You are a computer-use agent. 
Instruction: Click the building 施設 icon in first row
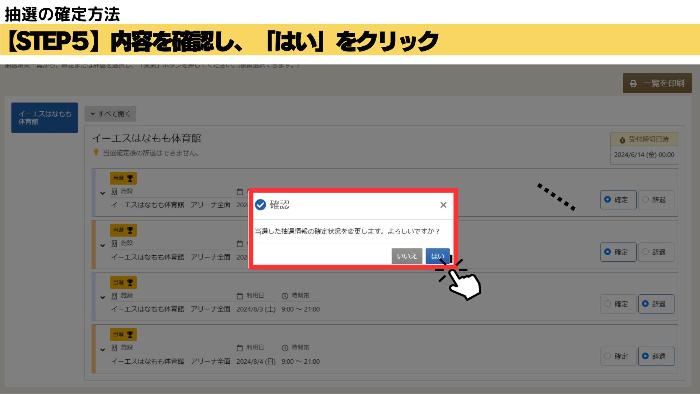coord(114,191)
